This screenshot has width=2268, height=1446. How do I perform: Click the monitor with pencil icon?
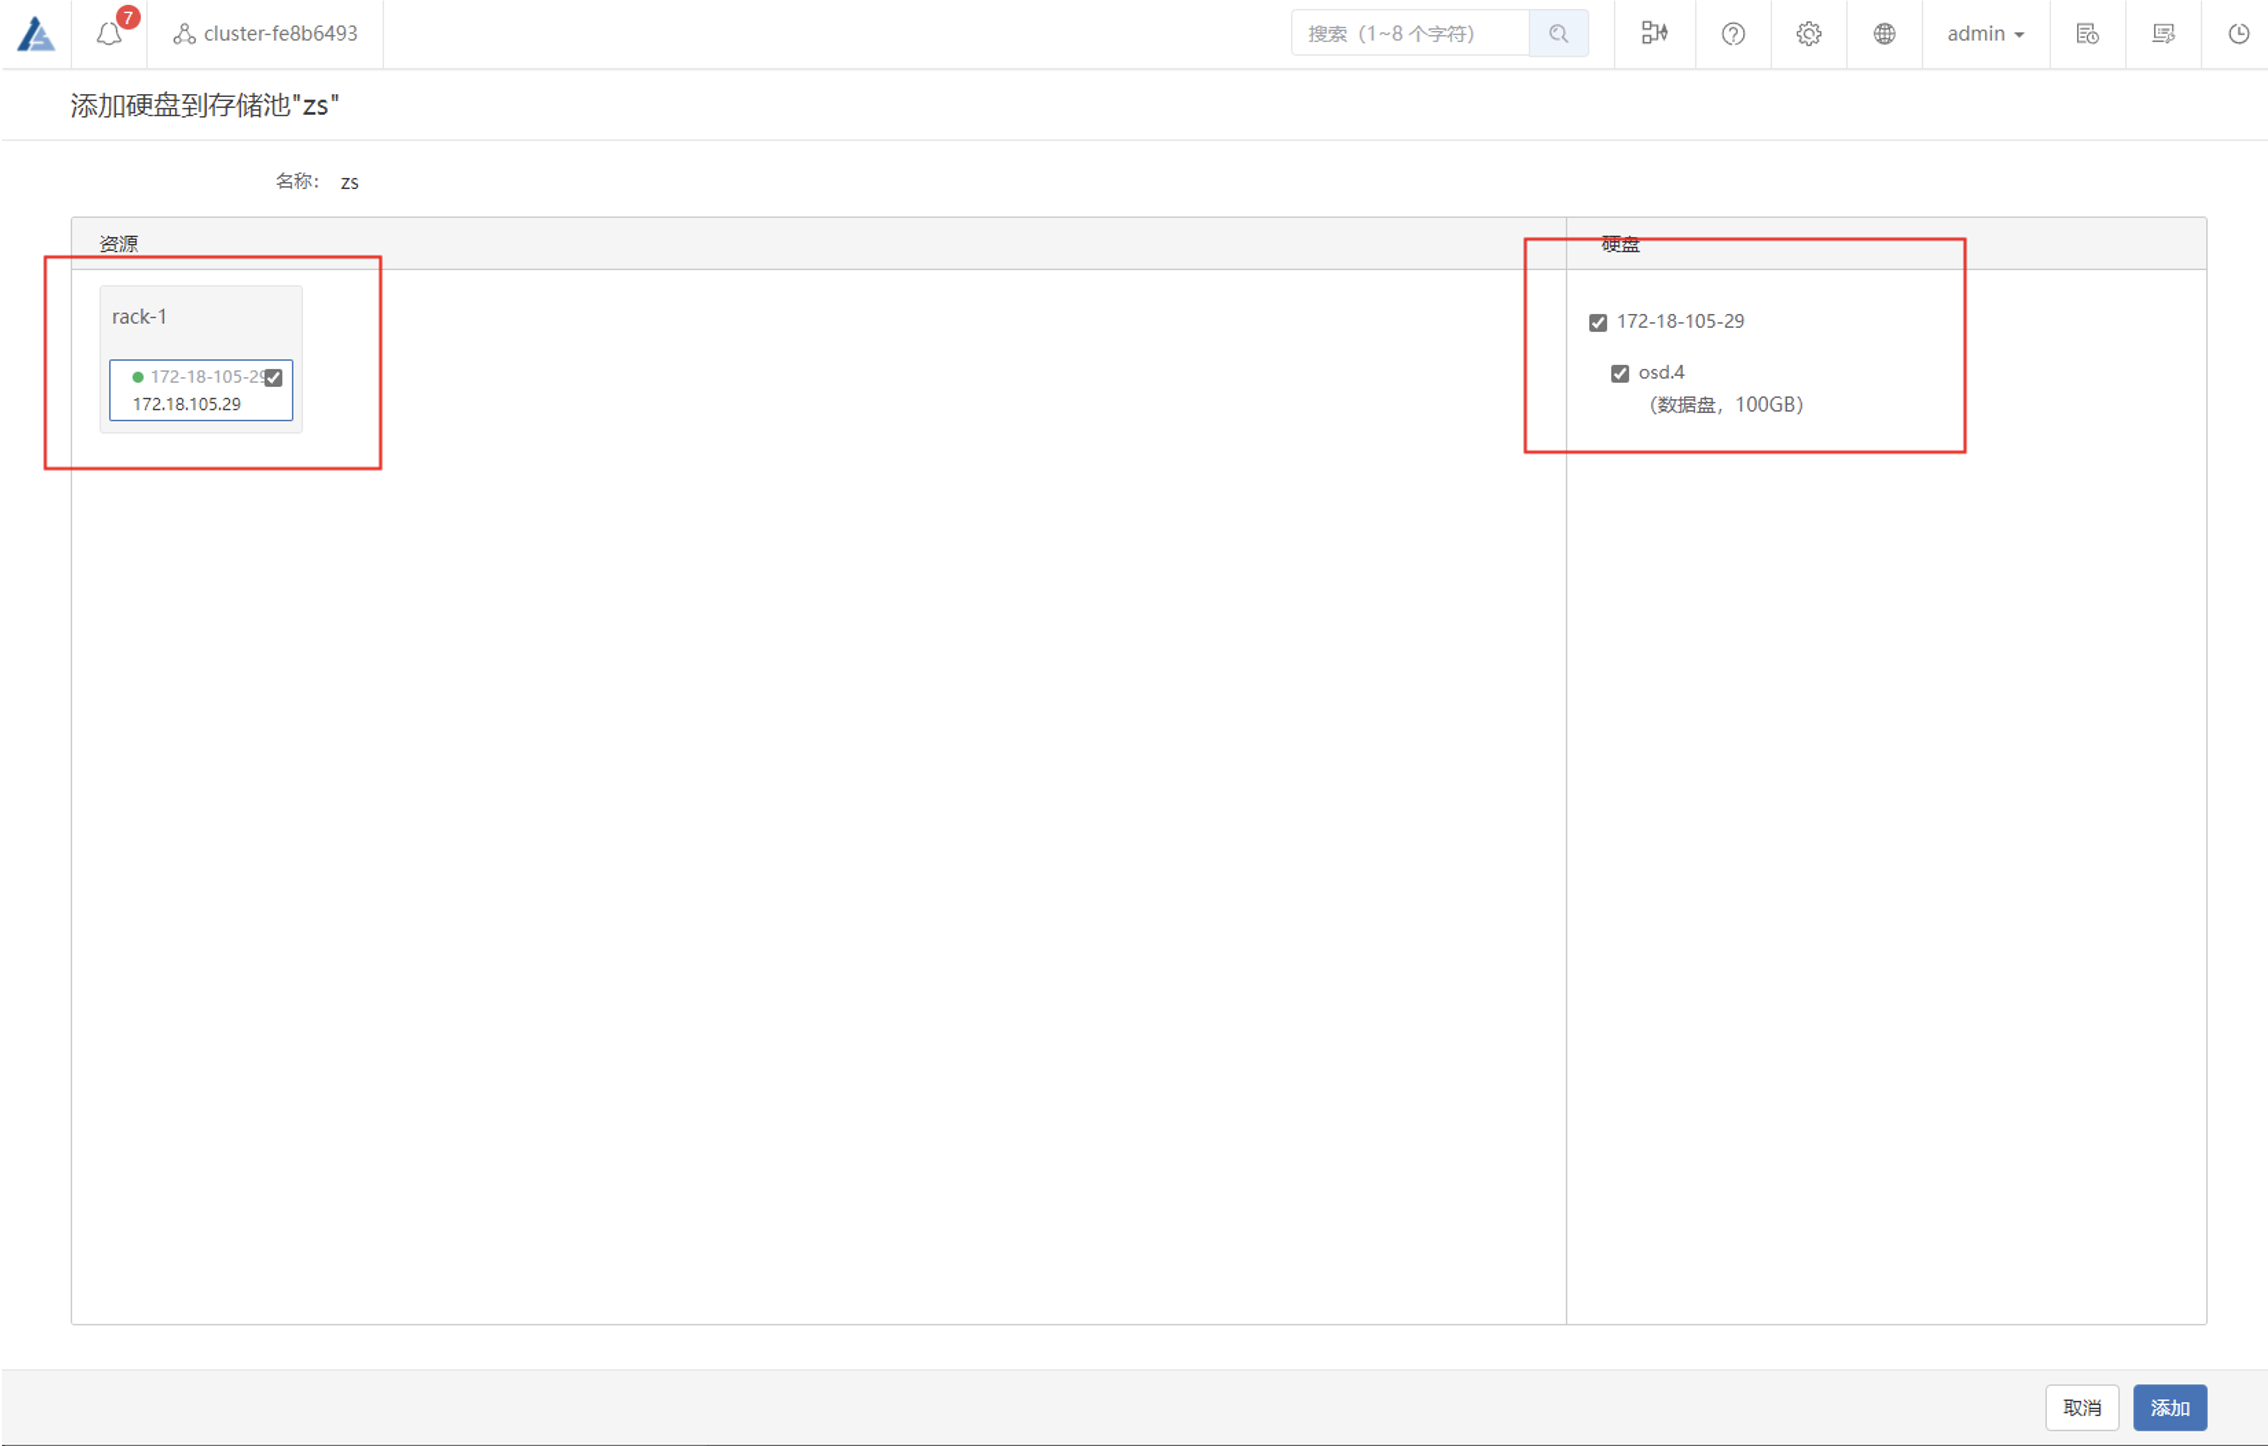2163,34
